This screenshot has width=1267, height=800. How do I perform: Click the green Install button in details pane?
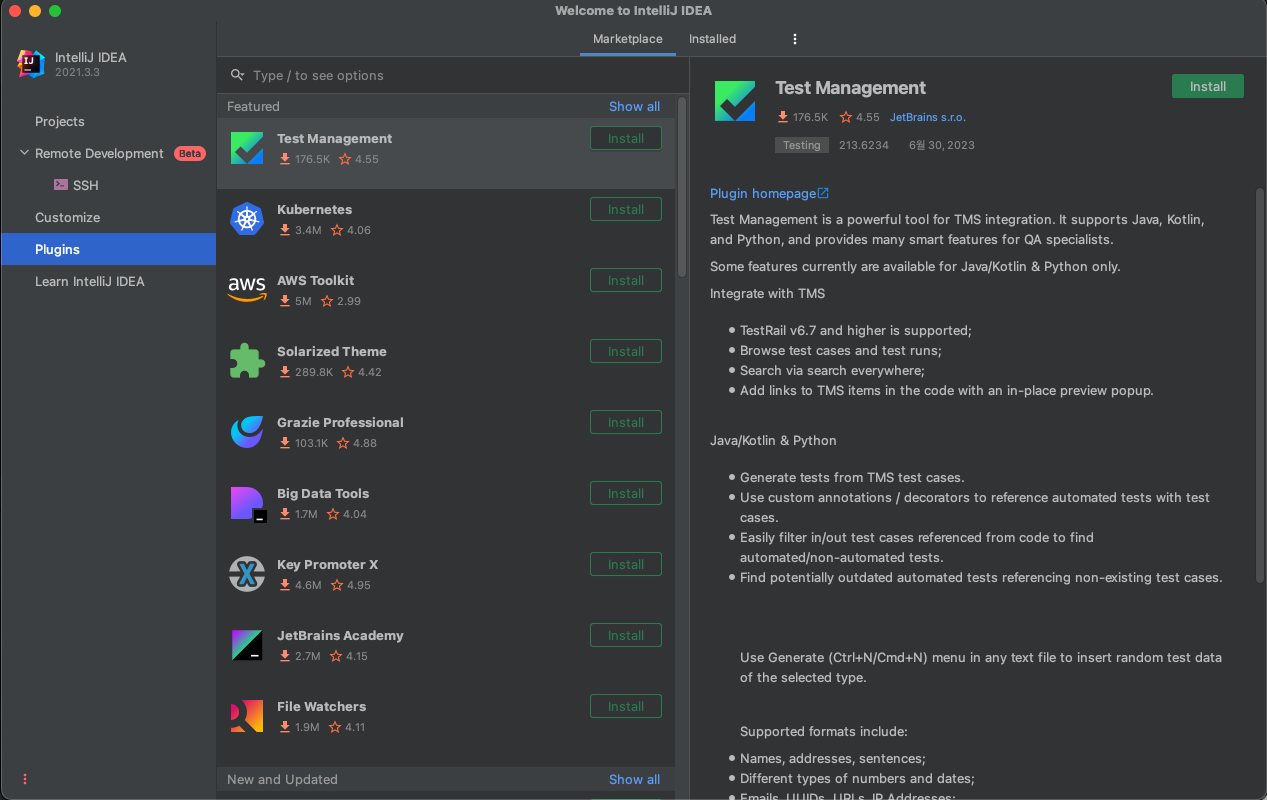coord(1208,86)
